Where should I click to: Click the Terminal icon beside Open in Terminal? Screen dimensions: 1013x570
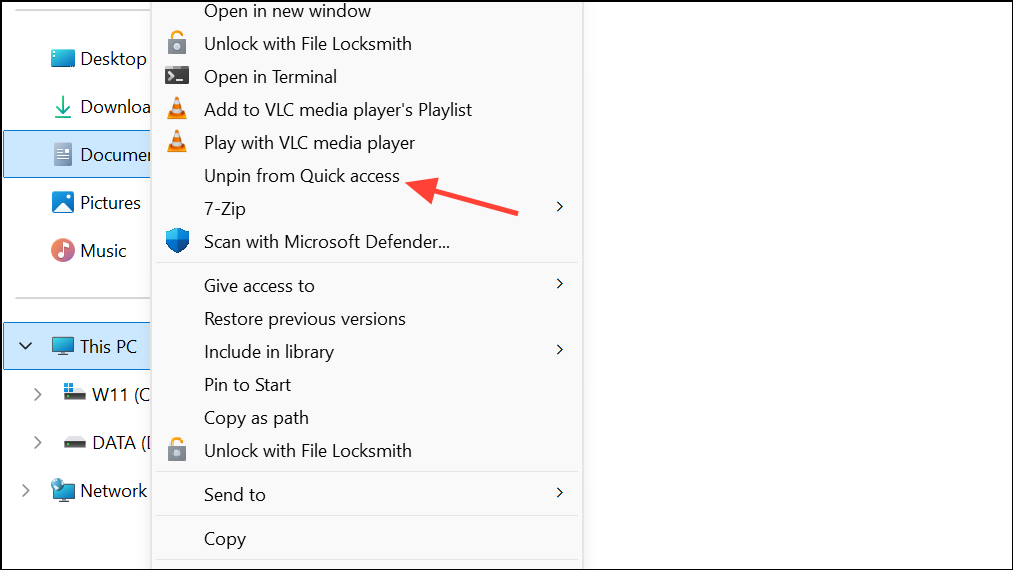pos(177,76)
